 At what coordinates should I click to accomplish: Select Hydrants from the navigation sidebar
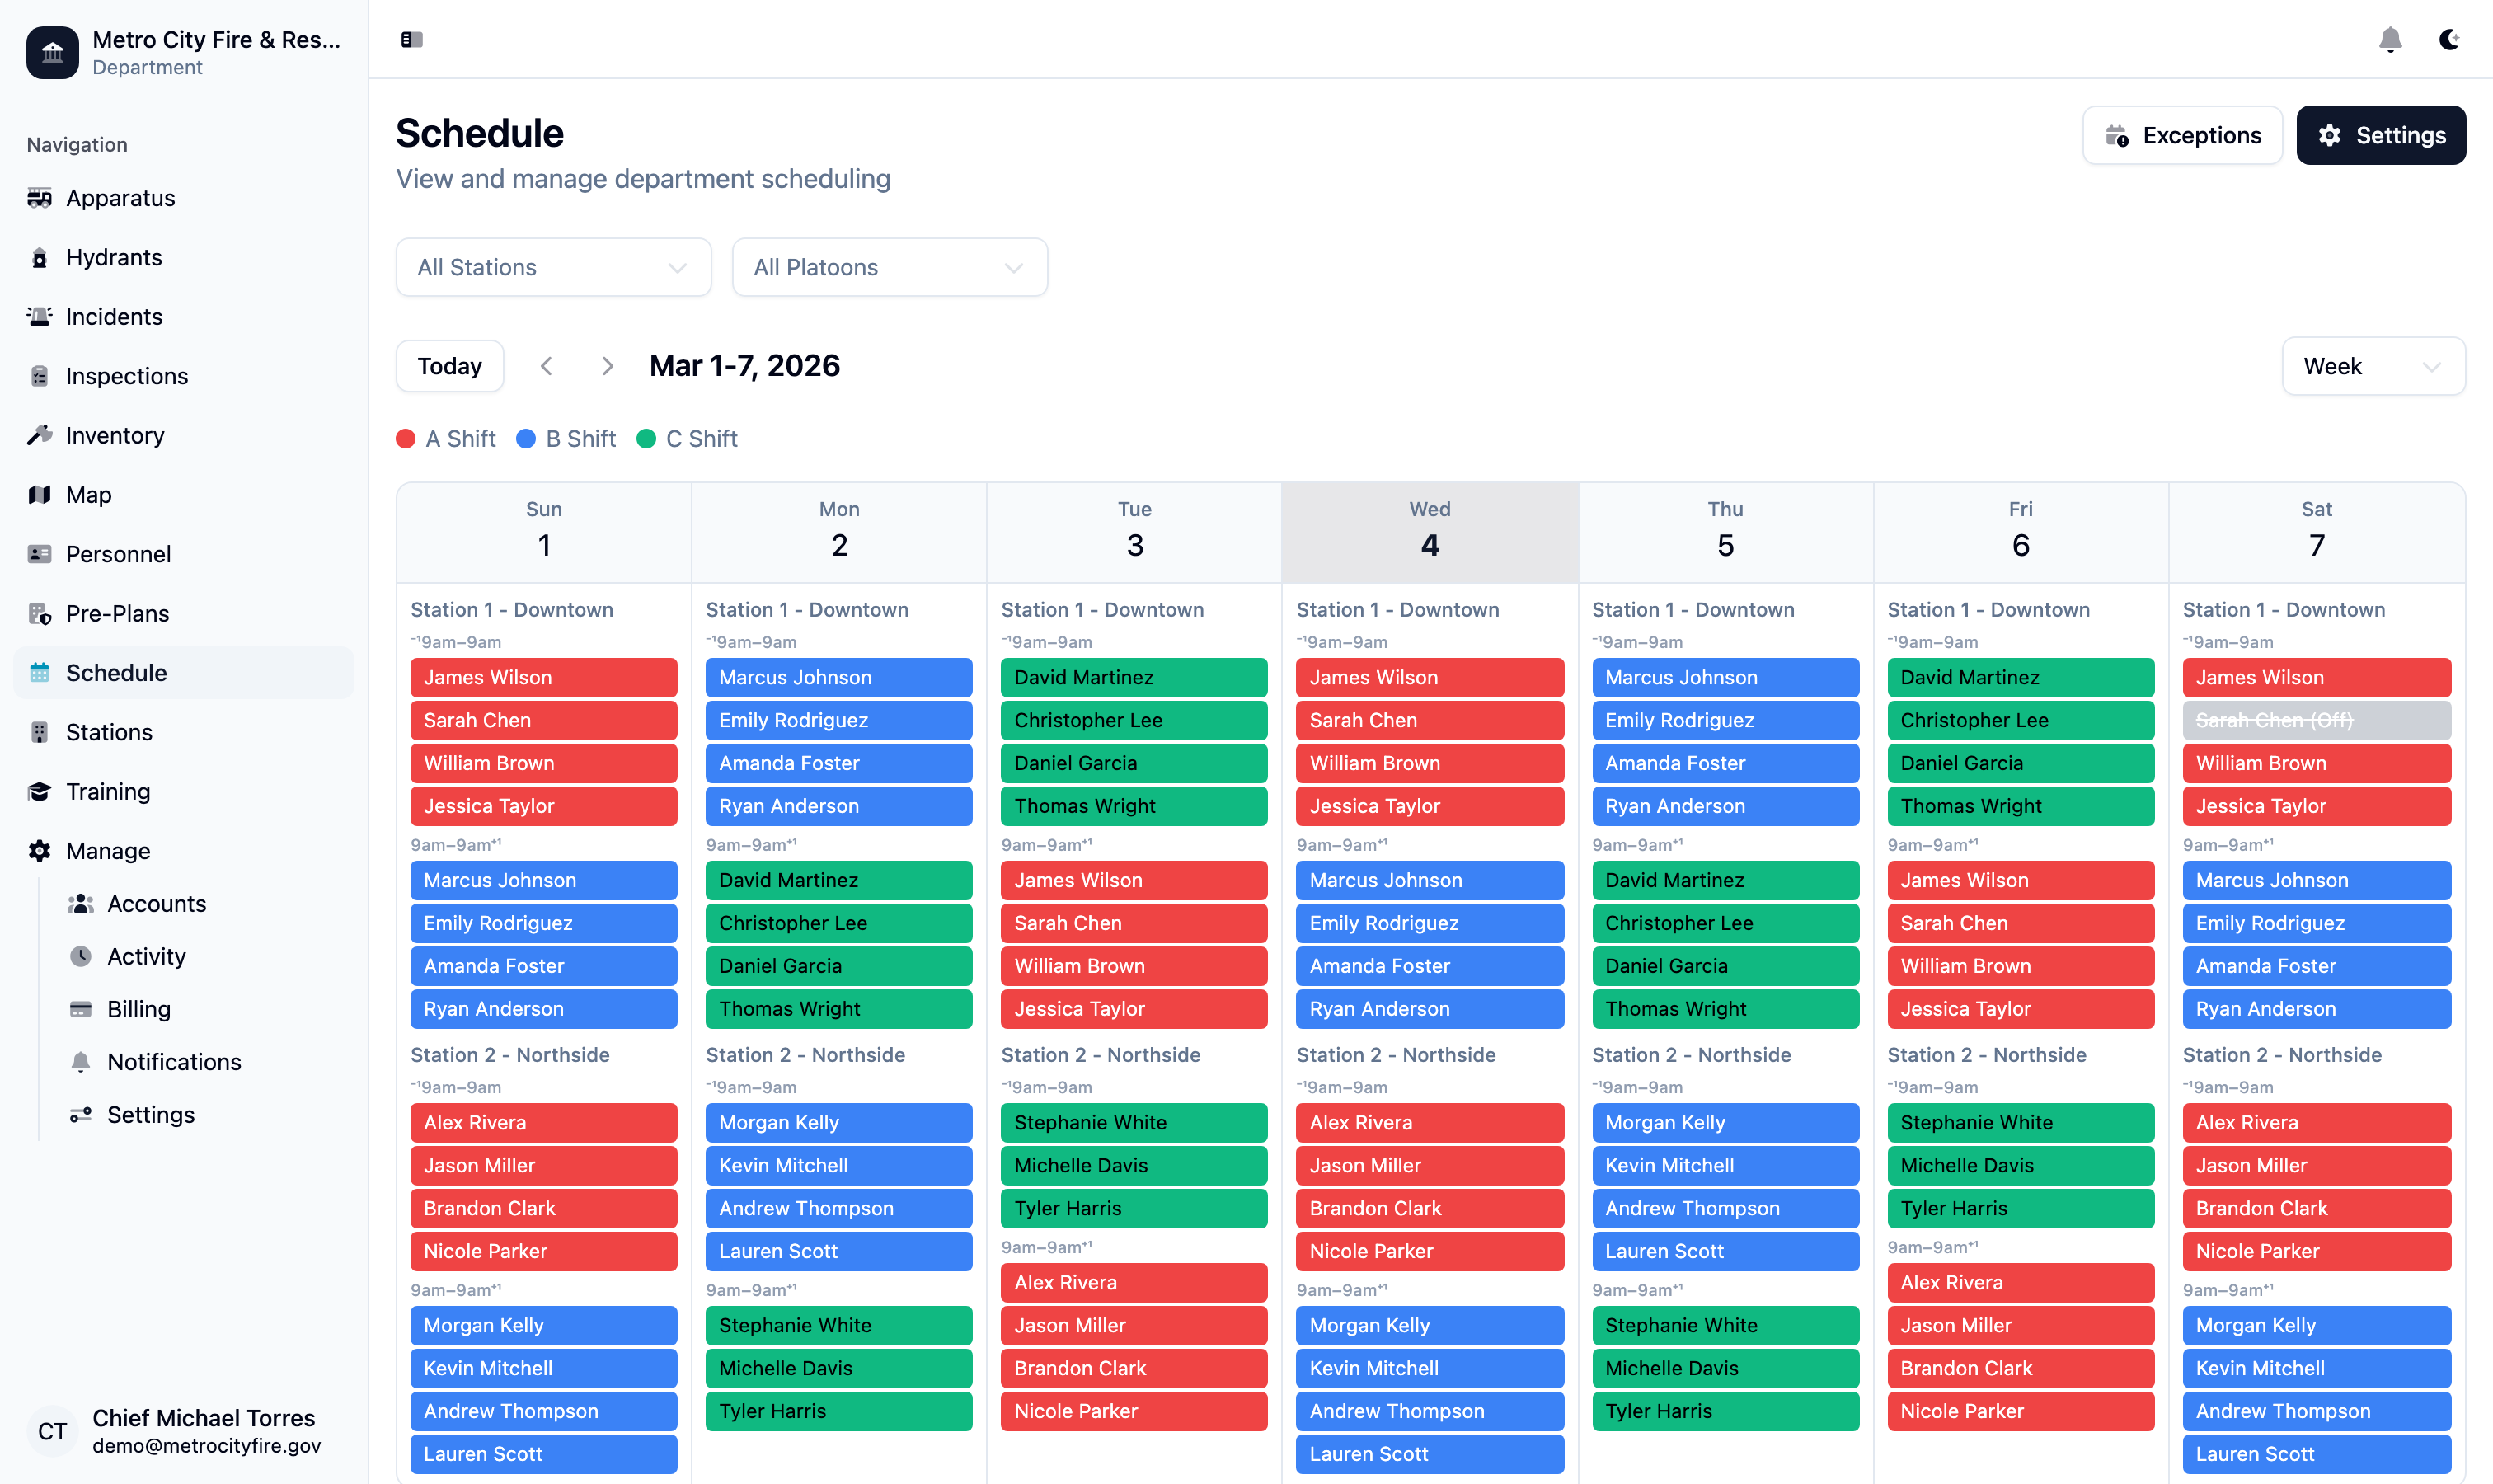(113, 257)
